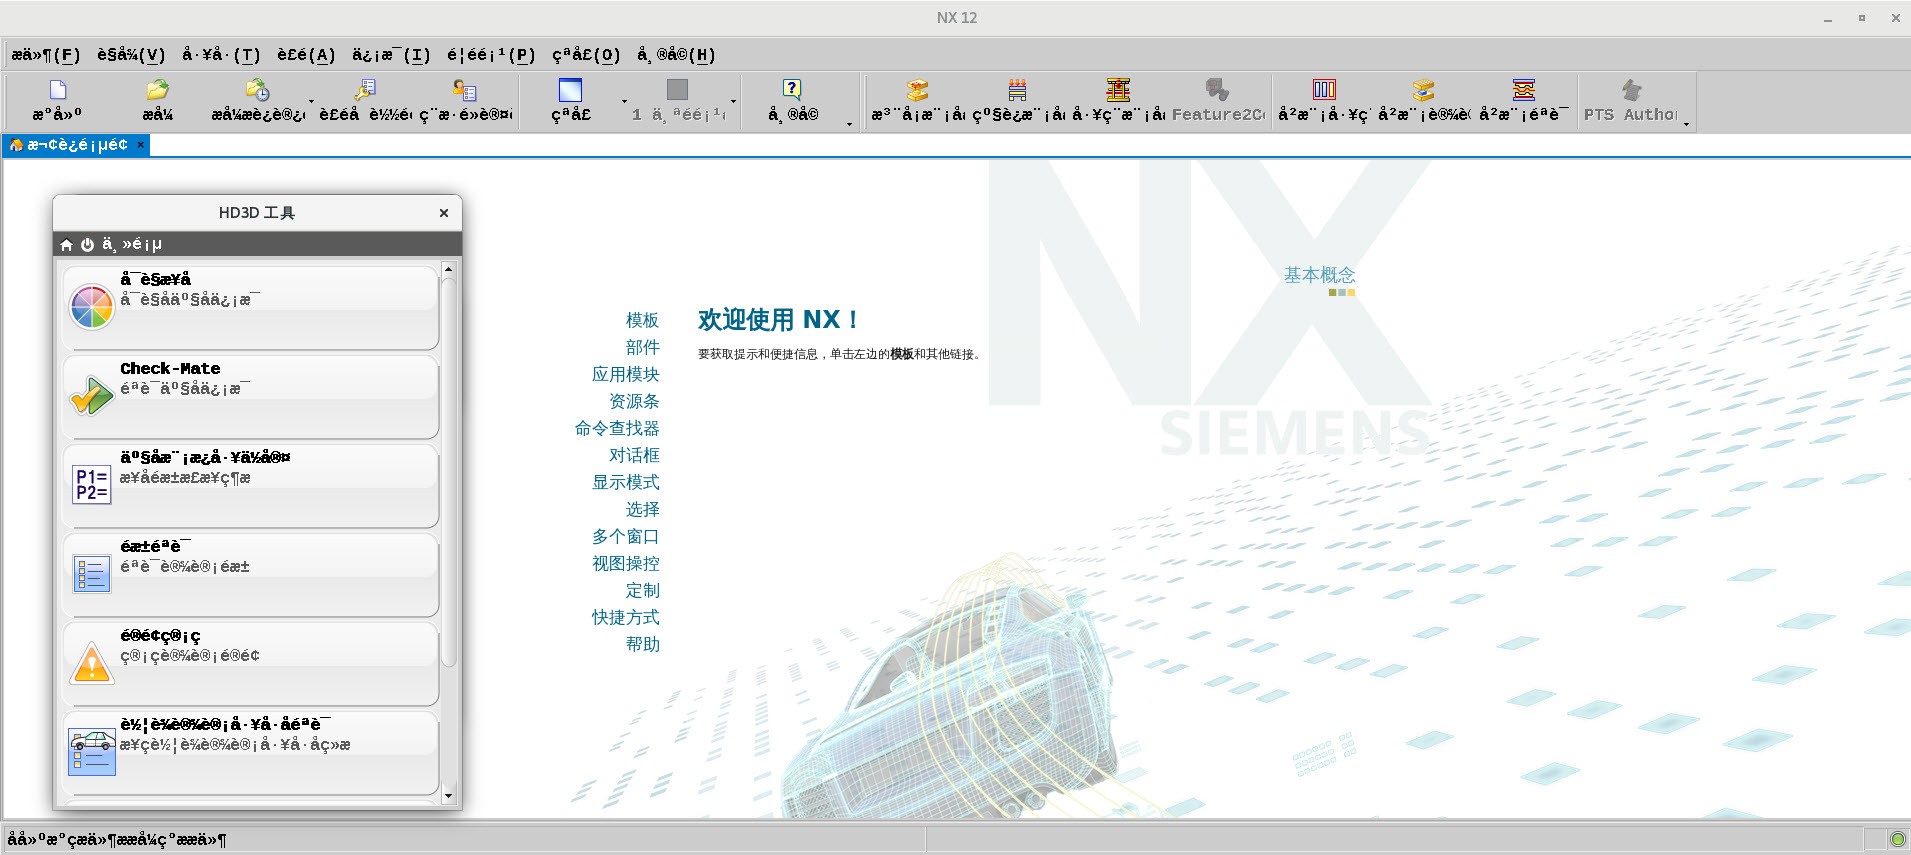Click the key-and-list load options icon
This screenshot has width=1911, height=855.
click(365, 90)
